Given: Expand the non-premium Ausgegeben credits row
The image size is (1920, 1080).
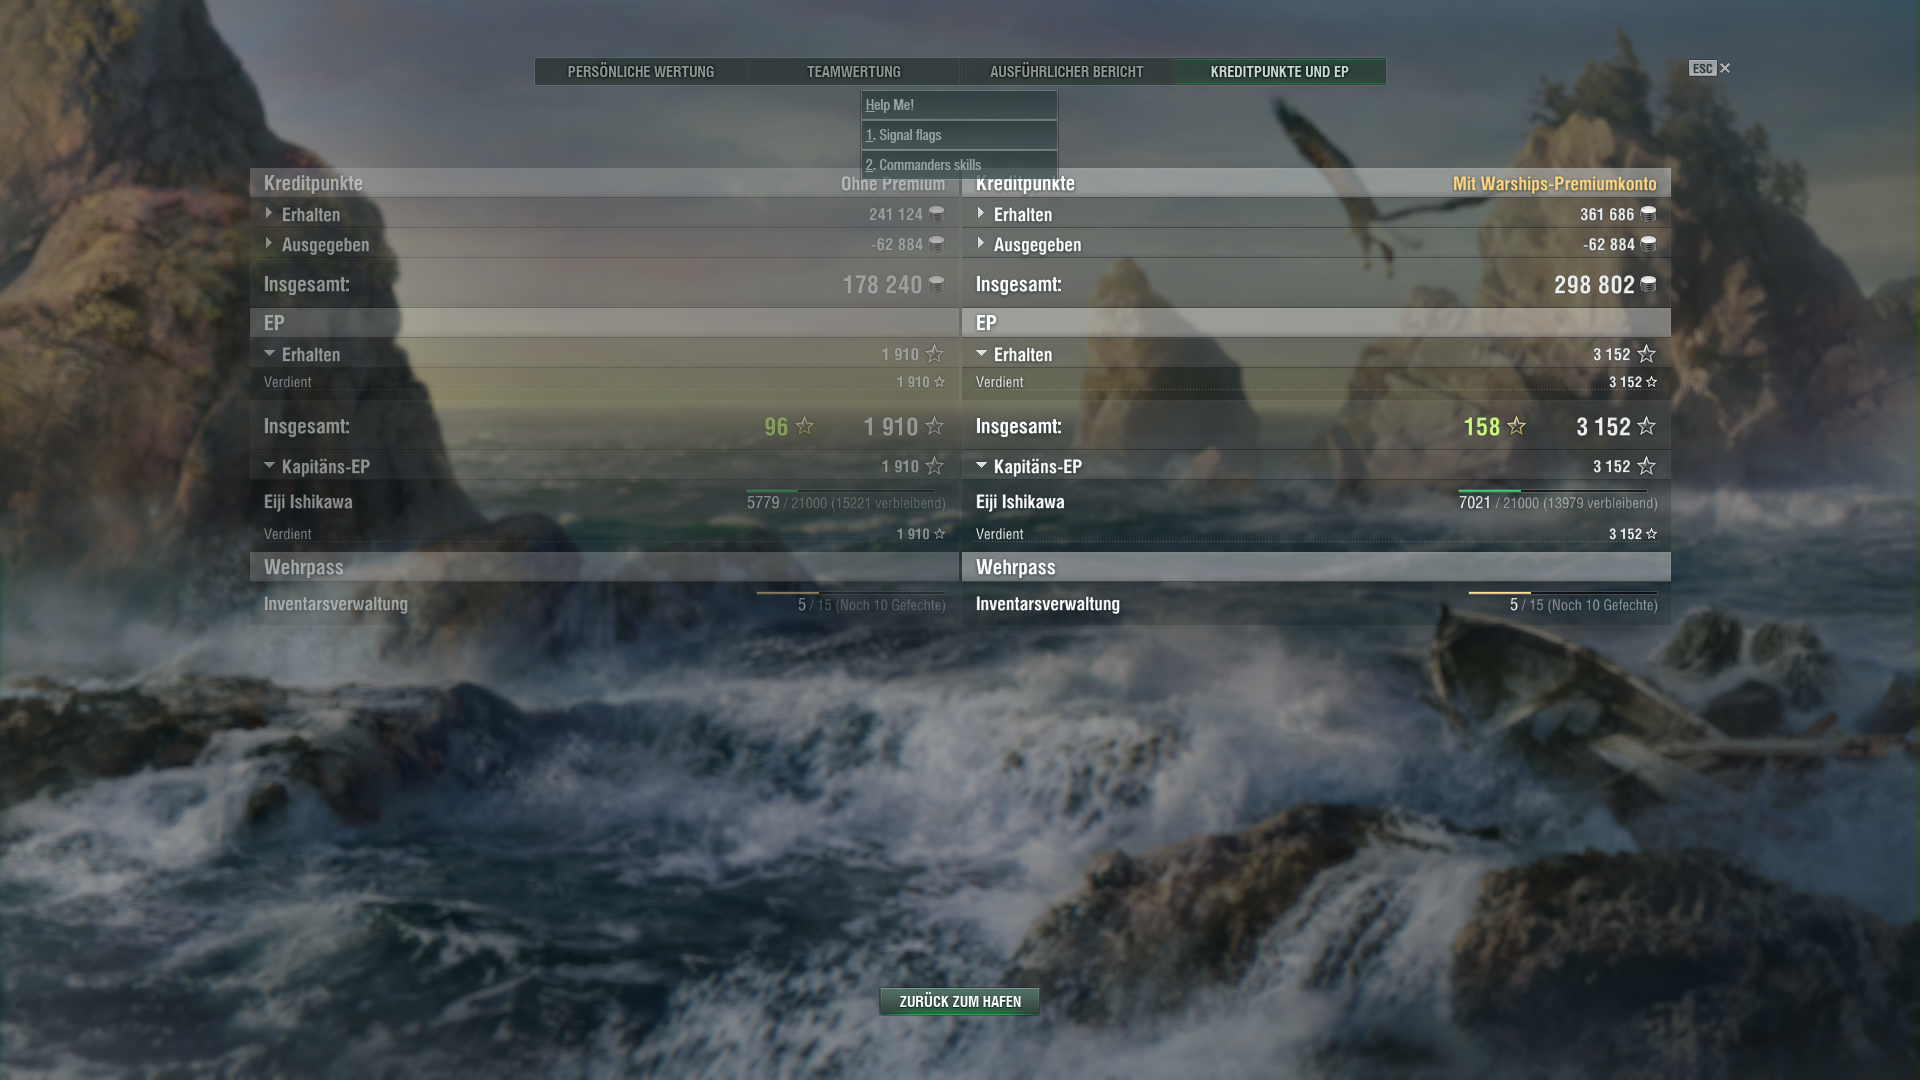Looking at the screenshot, I should point(269,244).
